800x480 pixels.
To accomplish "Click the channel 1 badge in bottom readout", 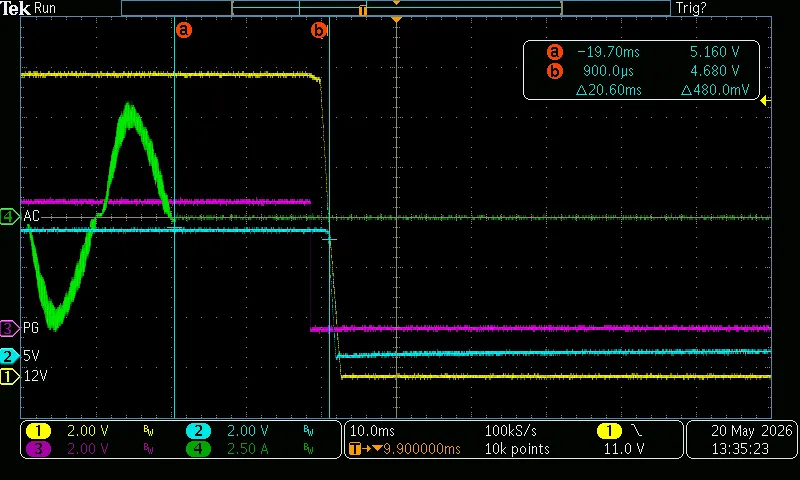I will [x=38, y=431].
